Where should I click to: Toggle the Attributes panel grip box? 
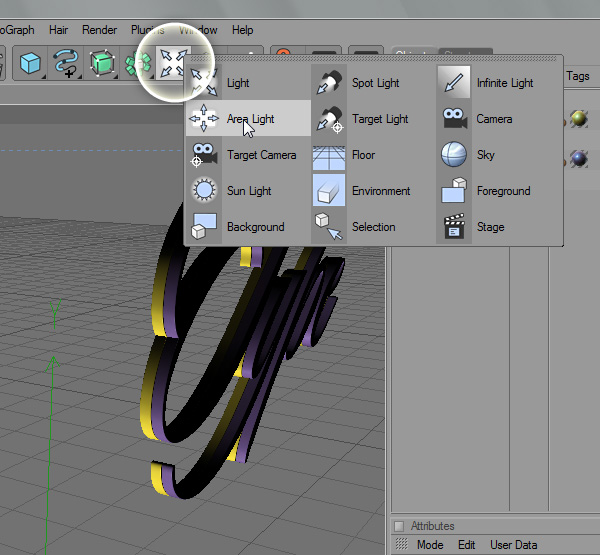point(400,526)
